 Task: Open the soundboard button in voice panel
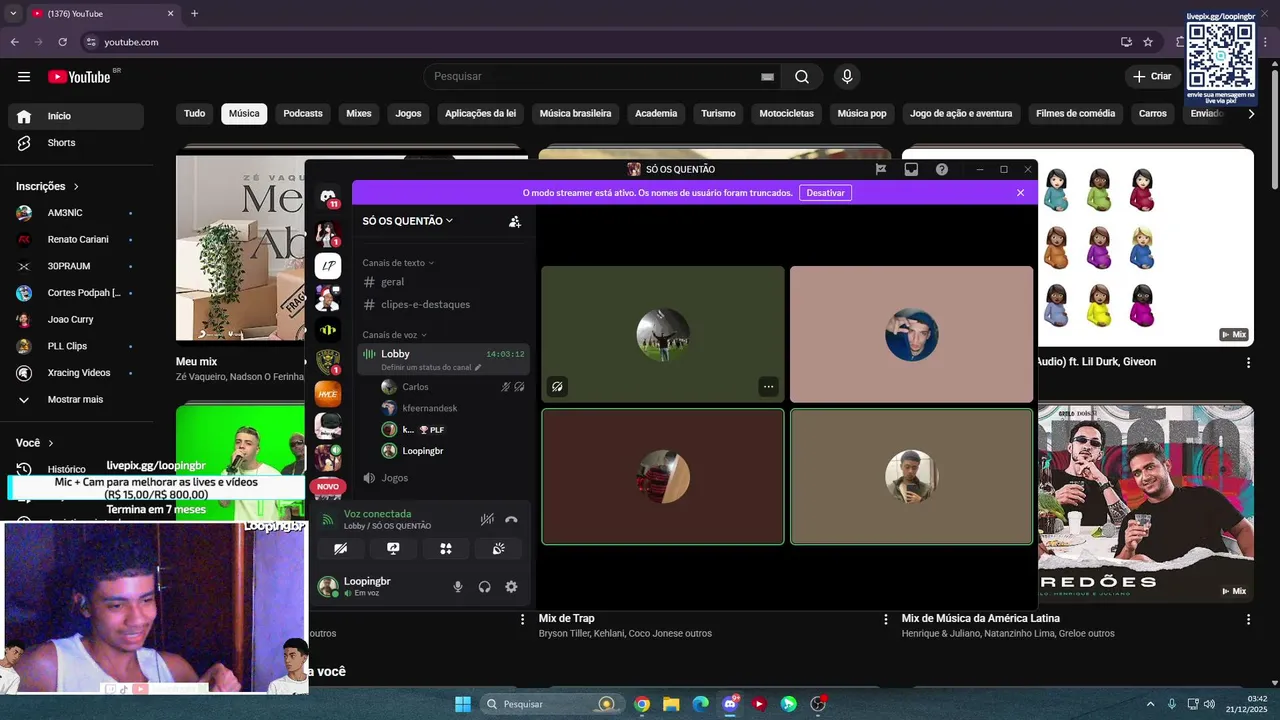point(499,548)
